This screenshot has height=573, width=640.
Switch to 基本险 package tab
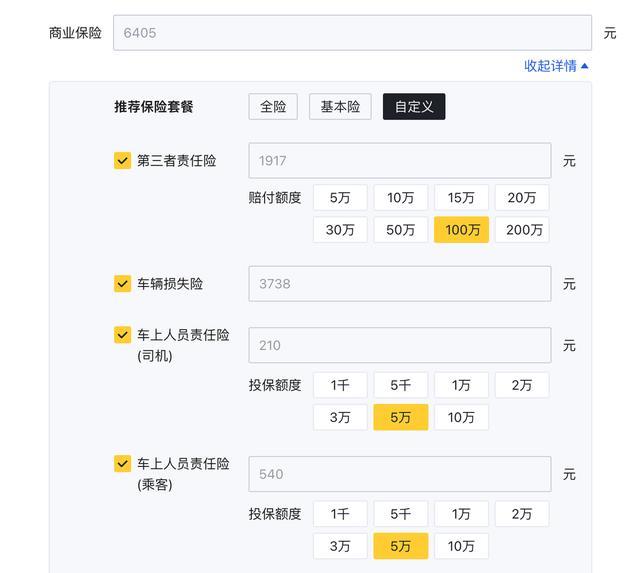pos(340,107)
